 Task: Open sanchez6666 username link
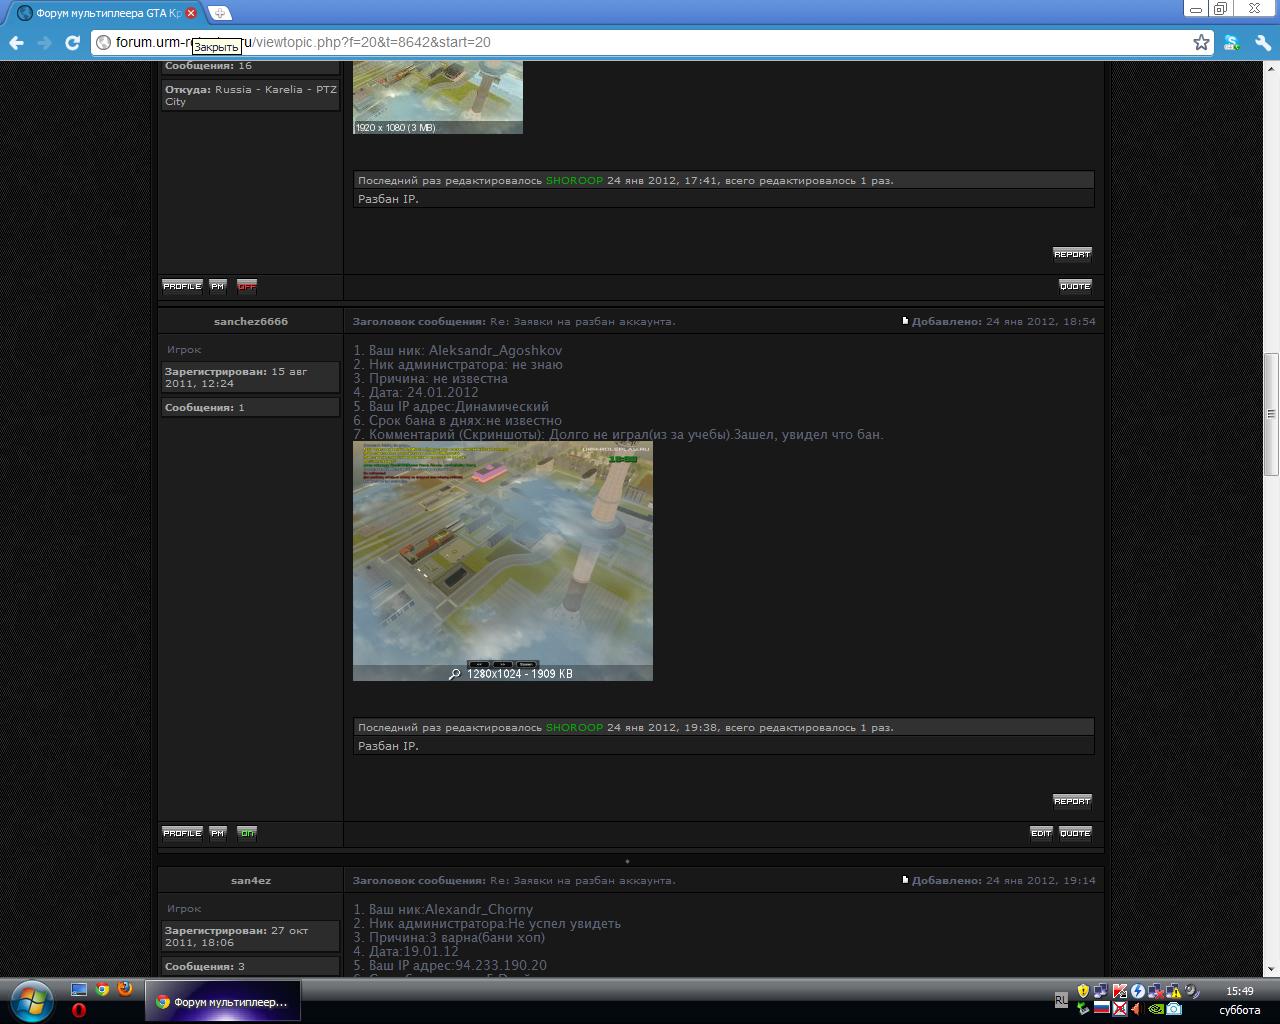coord(251,321)
